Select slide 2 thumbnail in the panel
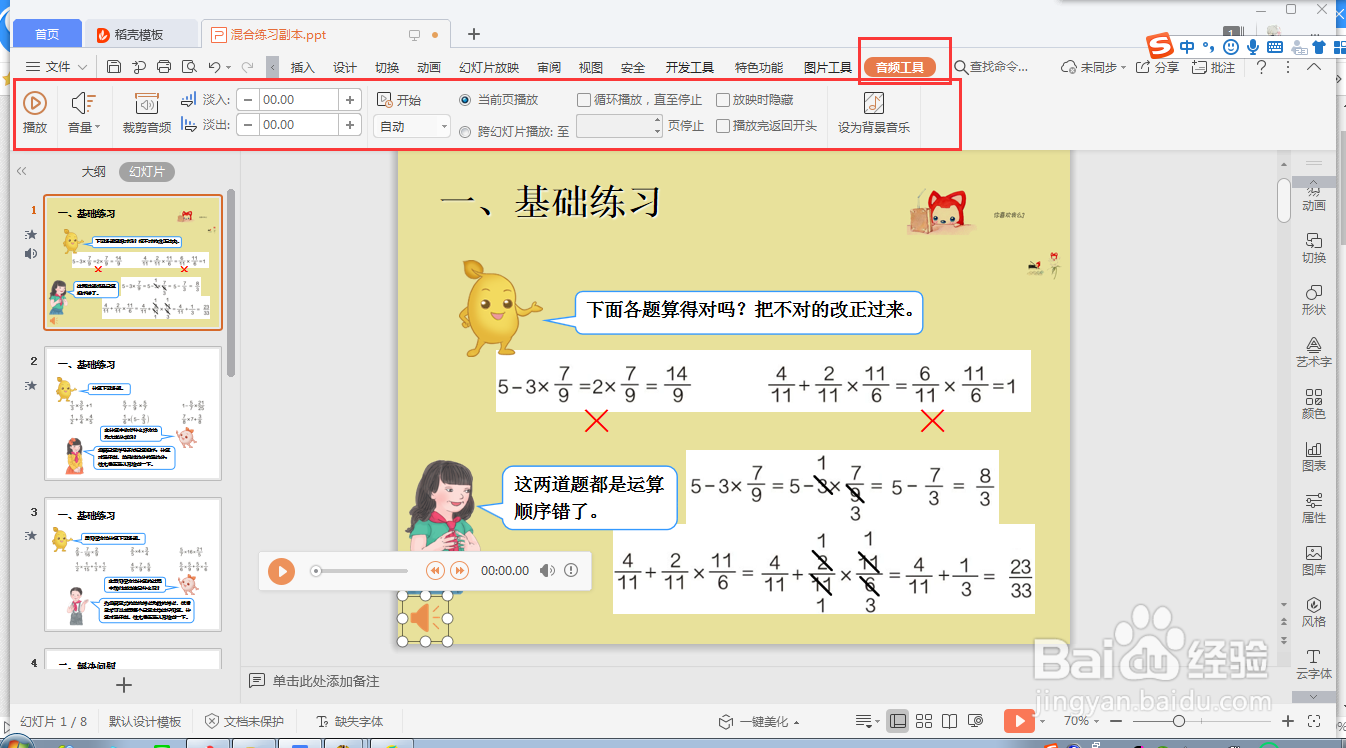 point(133,413)
